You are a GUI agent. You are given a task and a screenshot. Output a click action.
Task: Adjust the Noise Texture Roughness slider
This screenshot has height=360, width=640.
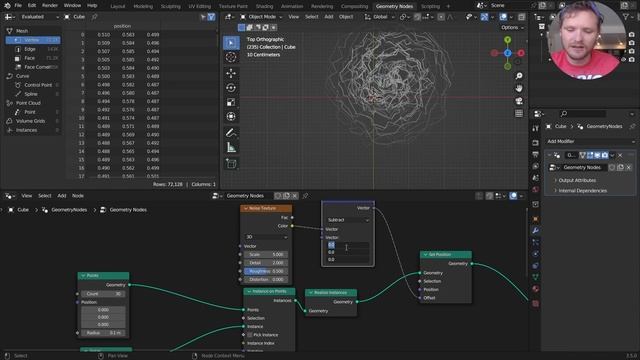(266, 271)
